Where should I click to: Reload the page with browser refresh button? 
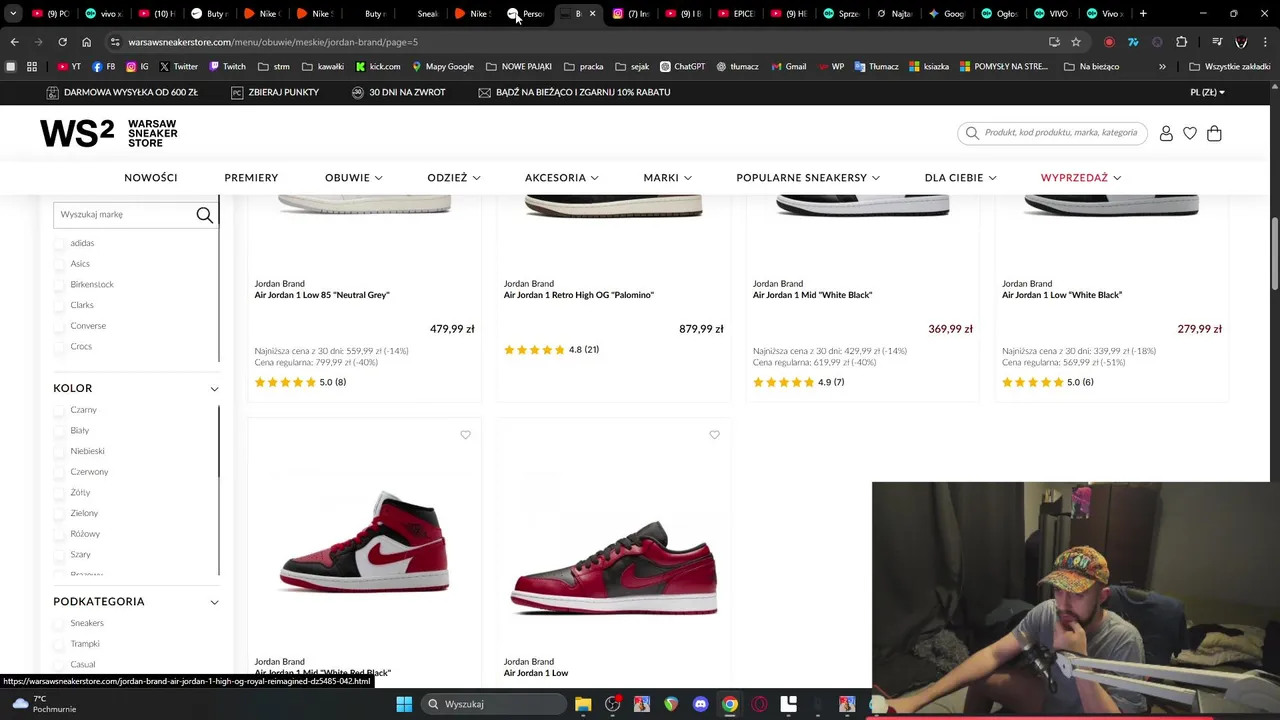pos(62,42)
